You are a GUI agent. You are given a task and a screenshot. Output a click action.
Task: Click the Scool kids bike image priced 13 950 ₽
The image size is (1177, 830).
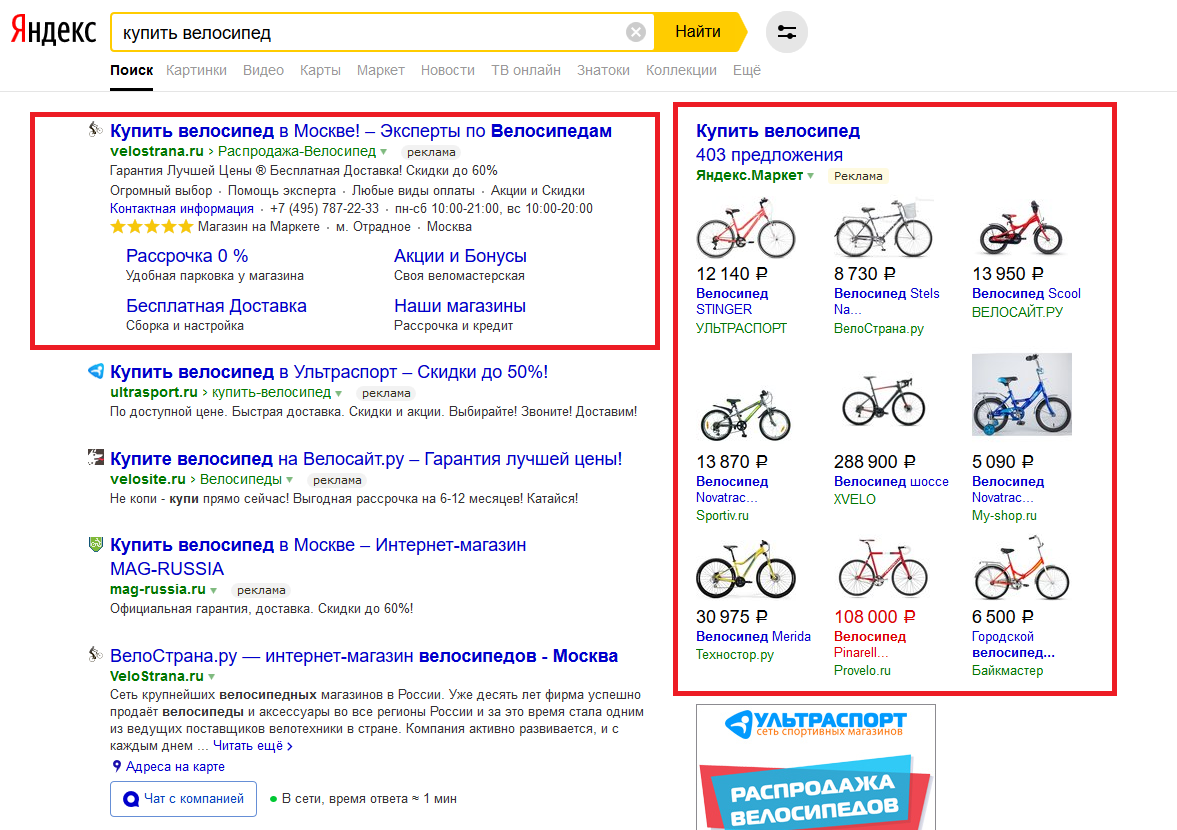[1021, 228]
